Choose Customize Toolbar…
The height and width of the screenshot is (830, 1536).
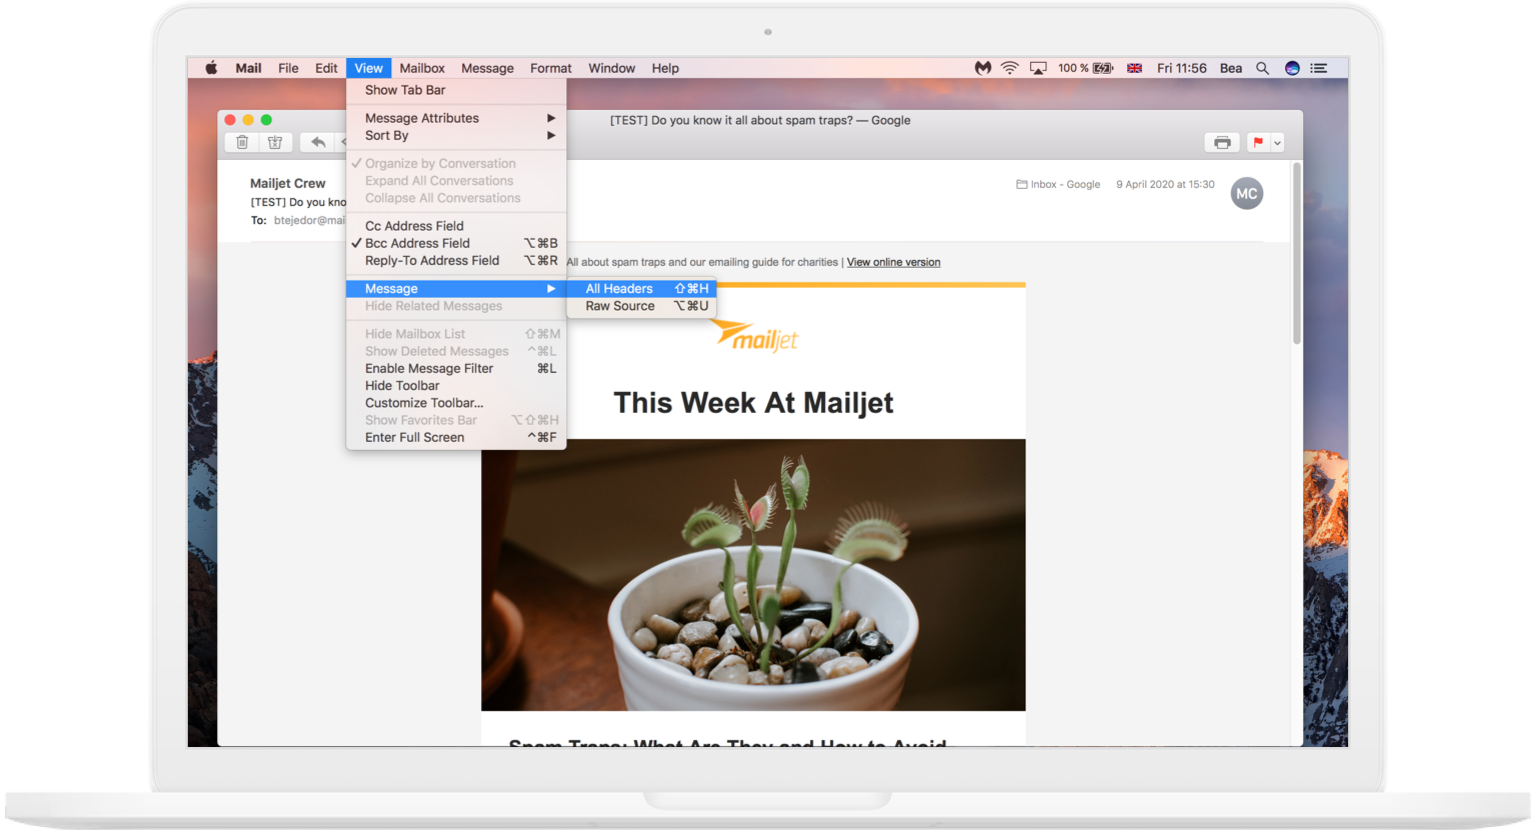456,403
